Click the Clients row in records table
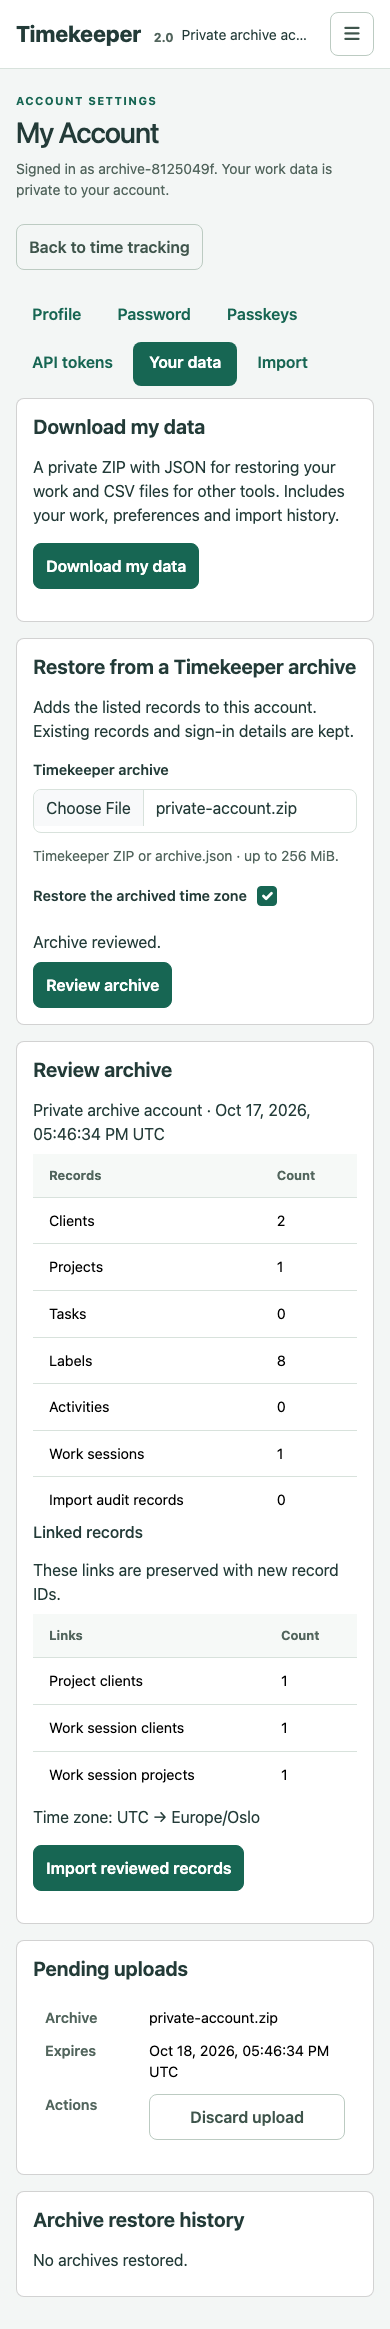 pyautogui.click(x=195, y=1221)
